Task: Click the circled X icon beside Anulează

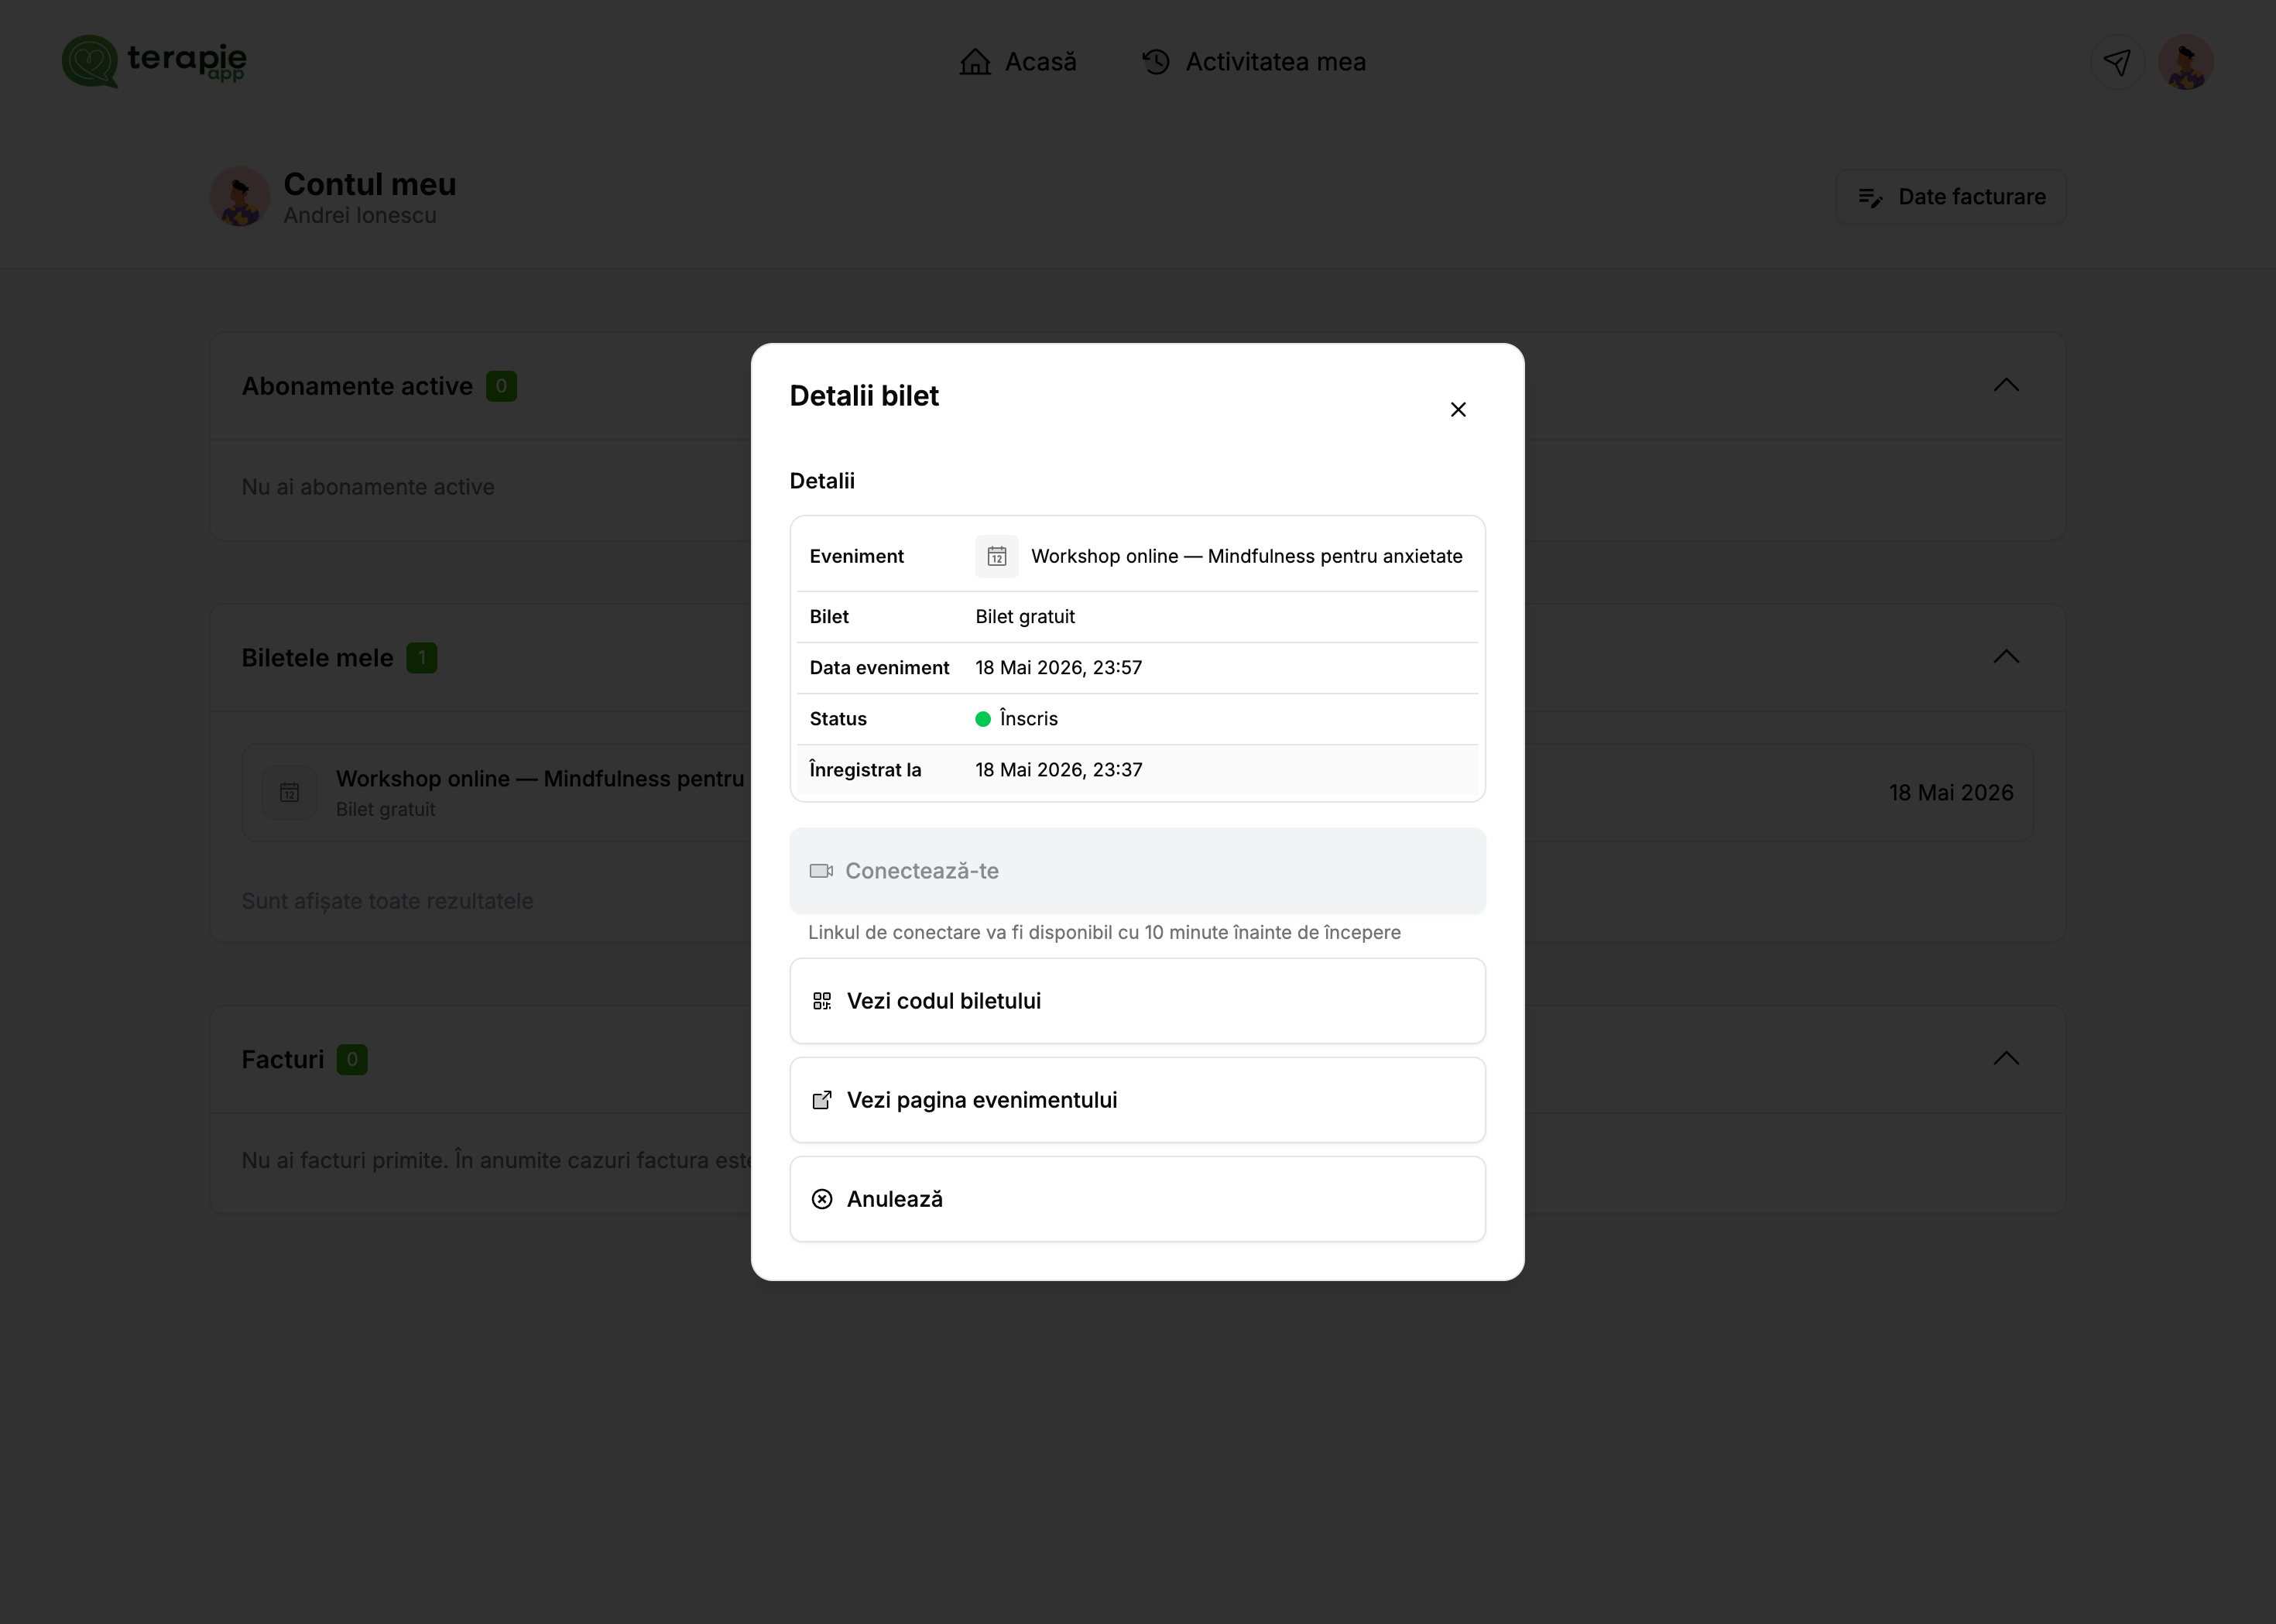Action: [822, 1199]
